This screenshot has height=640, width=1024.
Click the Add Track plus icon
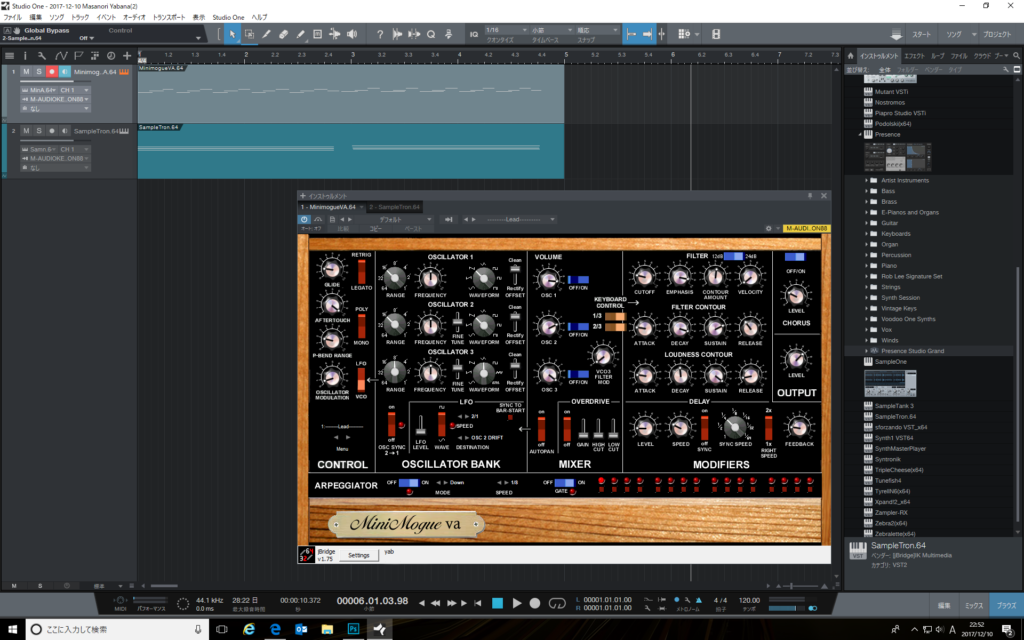click(x=125, y=56)
